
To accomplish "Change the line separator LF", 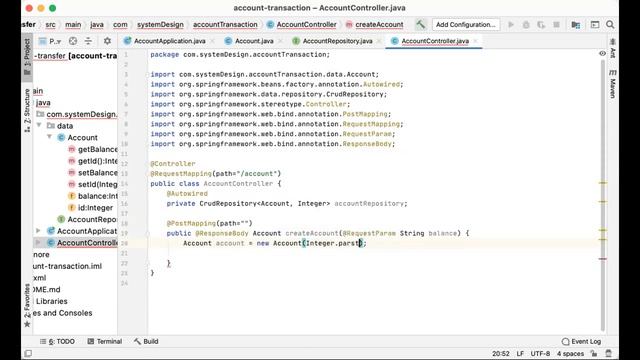I will (520, 353).
